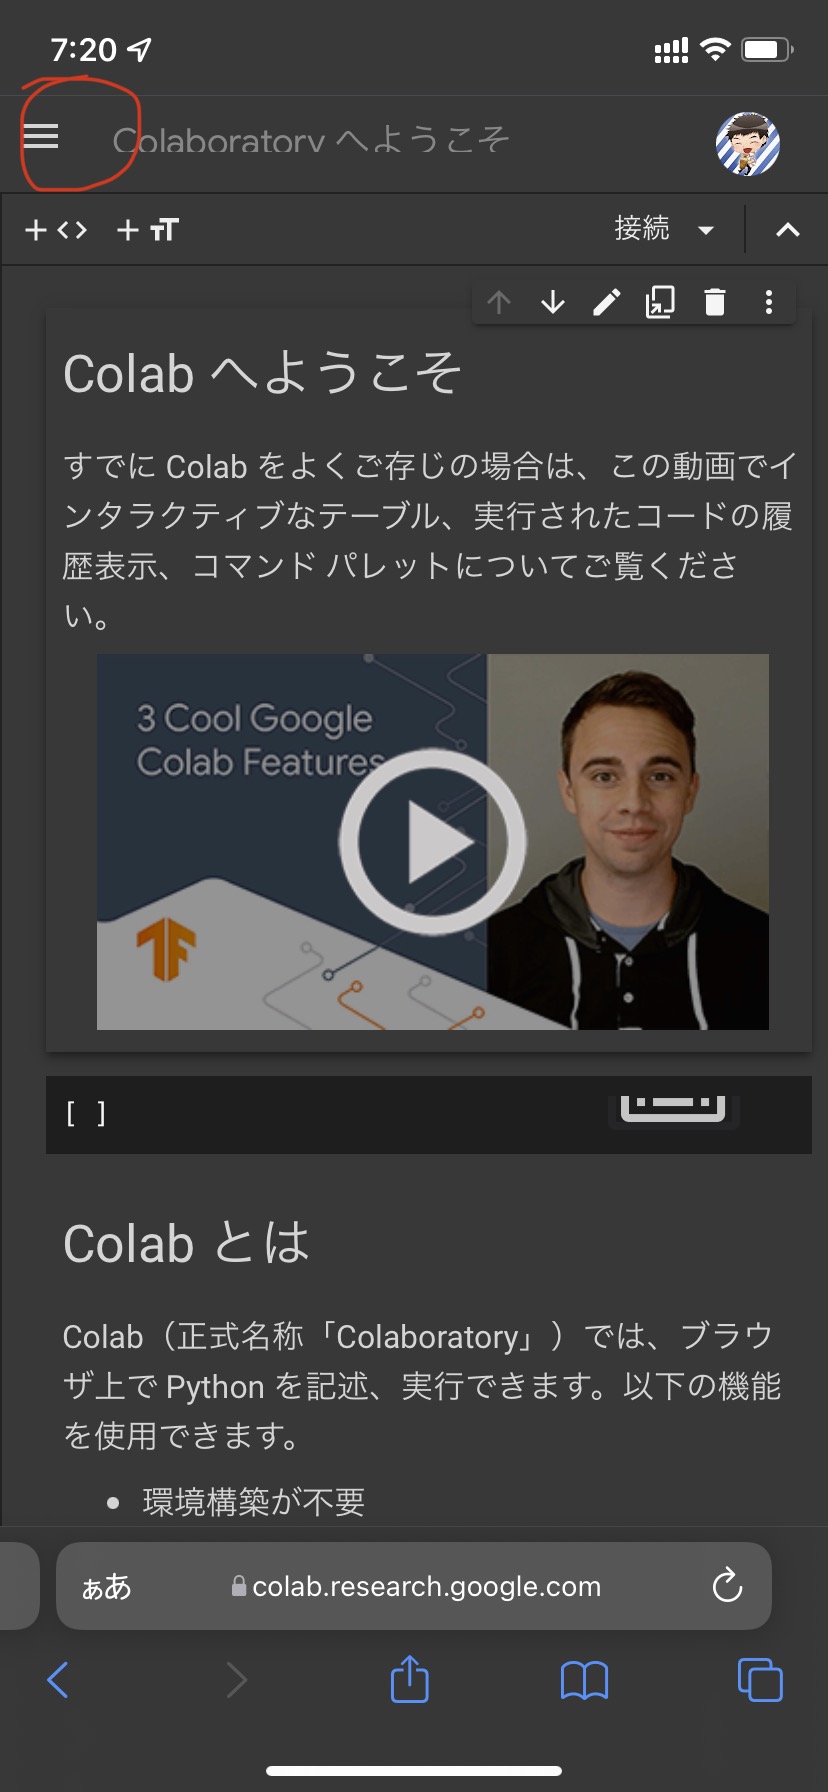Expand the dropdown arrow beside 接続
Viewport: 828px width, 1792px height.
click(x=706, y=231)
